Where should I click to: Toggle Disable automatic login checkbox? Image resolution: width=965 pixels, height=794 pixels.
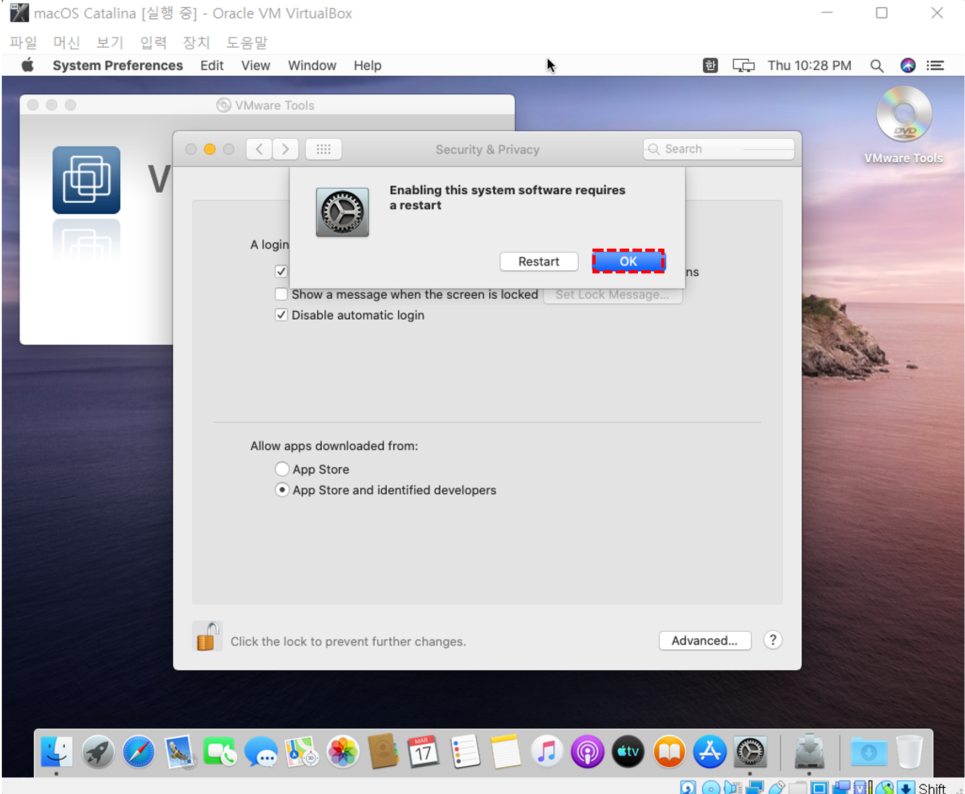[x=281, y=315]
